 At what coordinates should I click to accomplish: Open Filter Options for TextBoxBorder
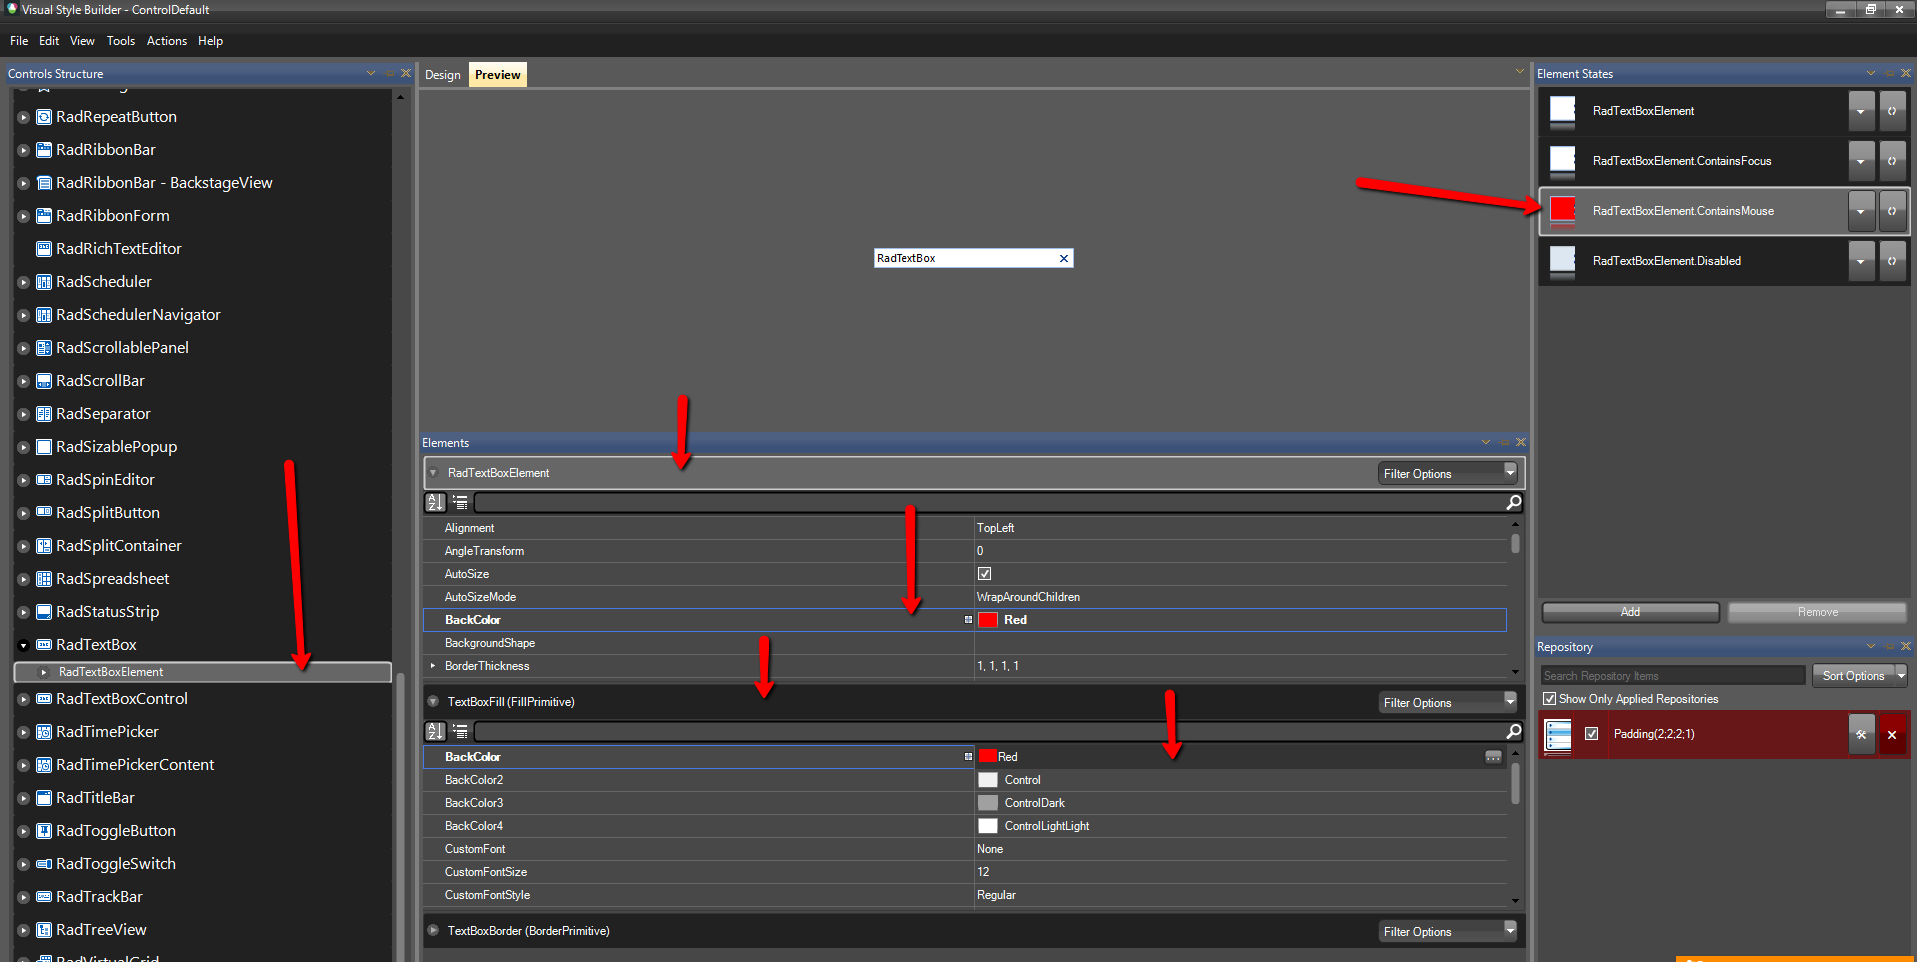pos(1447,931)
